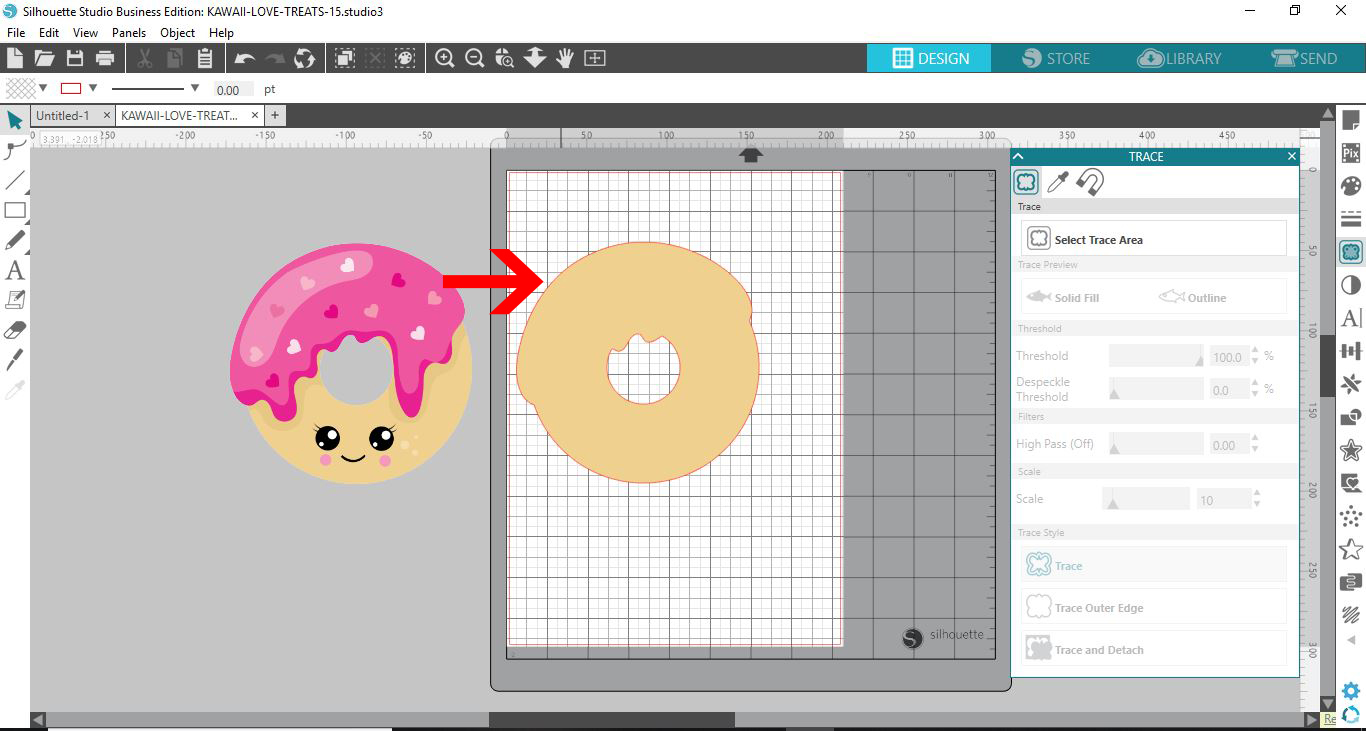Select the Knife tool
The width and height of the screenshot is (1366, 731).
click(x=15, y=360)
